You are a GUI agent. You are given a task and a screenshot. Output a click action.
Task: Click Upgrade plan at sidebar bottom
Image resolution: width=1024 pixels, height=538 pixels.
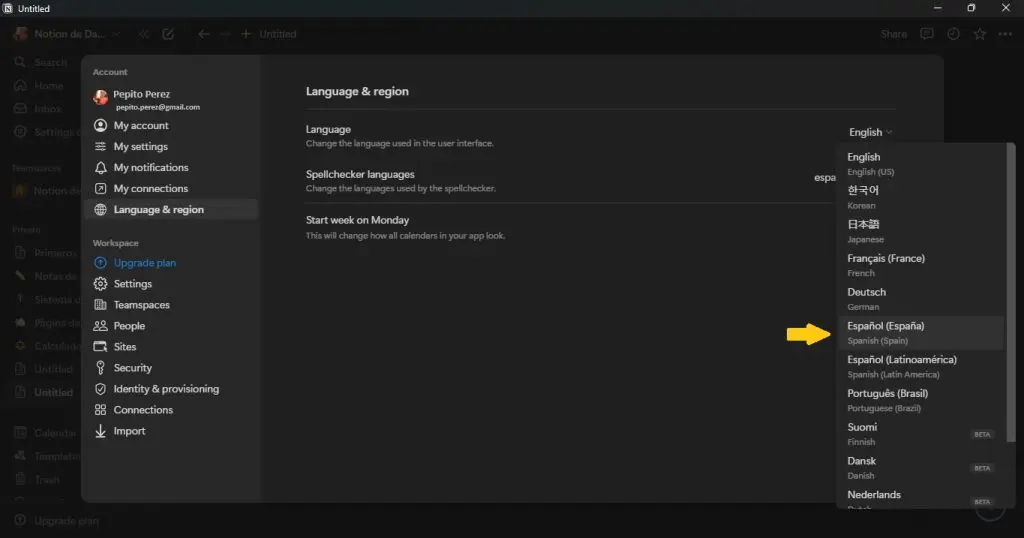point(57,520)
